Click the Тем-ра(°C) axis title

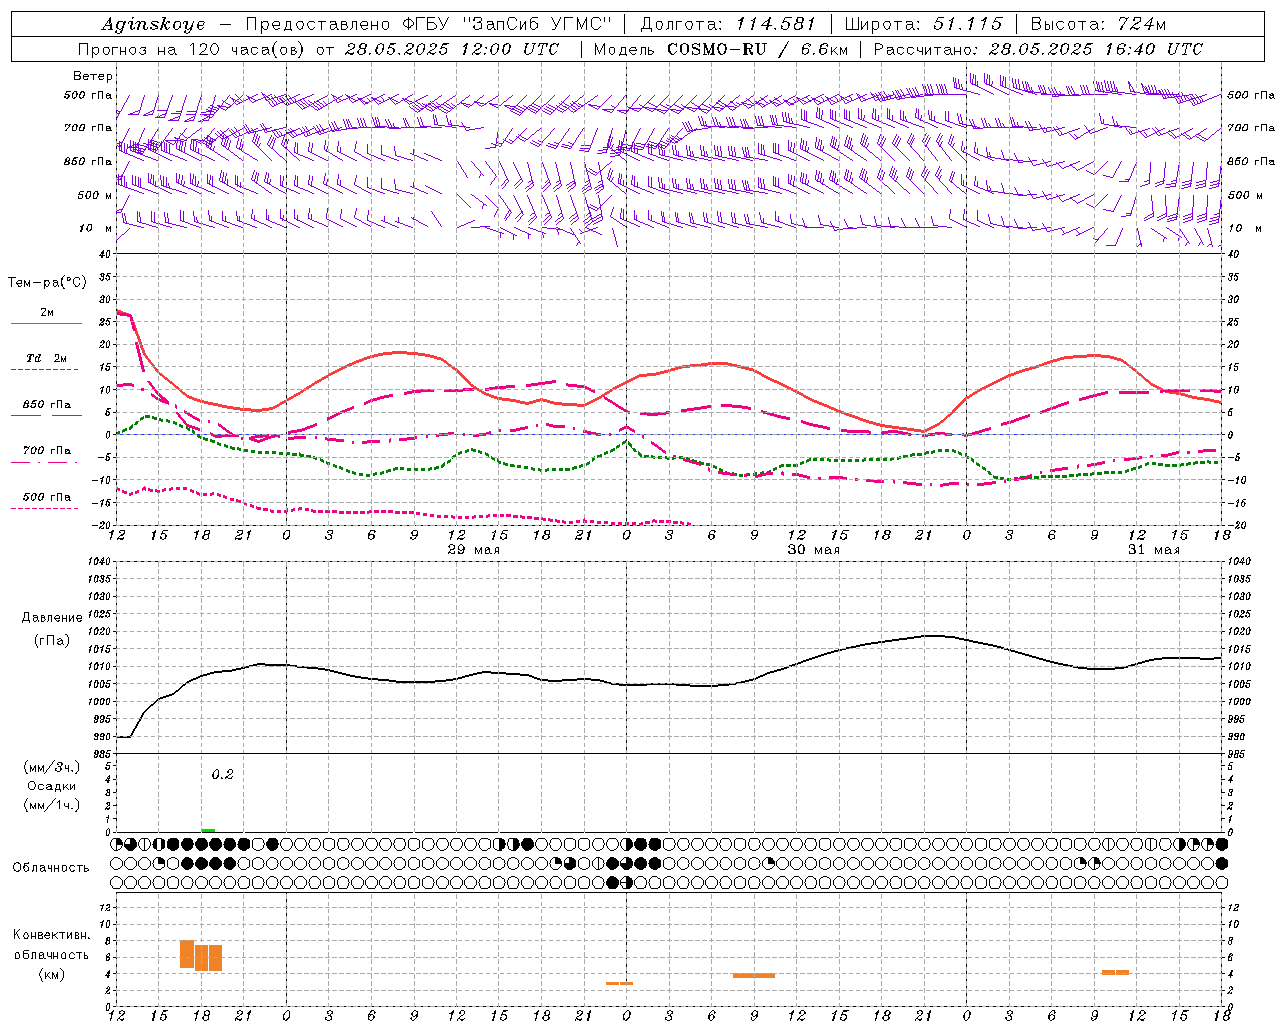click(47, 283)
